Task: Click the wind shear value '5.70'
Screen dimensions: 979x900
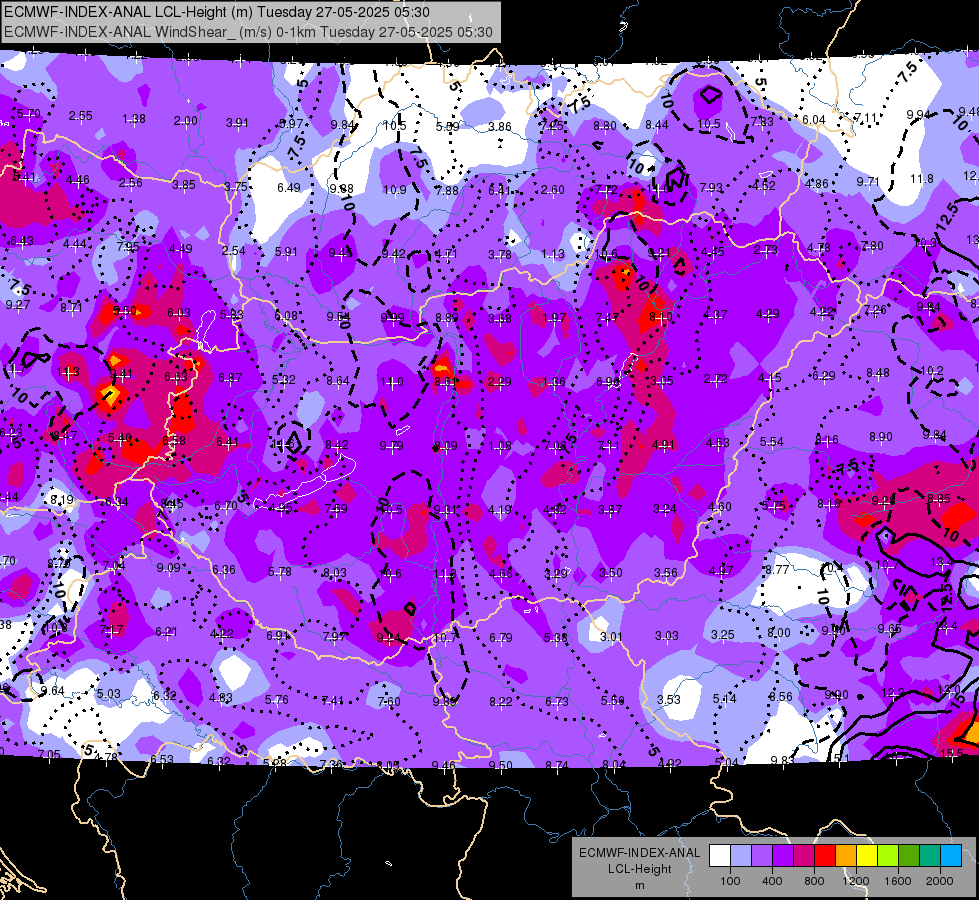Action: coord(29,114)
